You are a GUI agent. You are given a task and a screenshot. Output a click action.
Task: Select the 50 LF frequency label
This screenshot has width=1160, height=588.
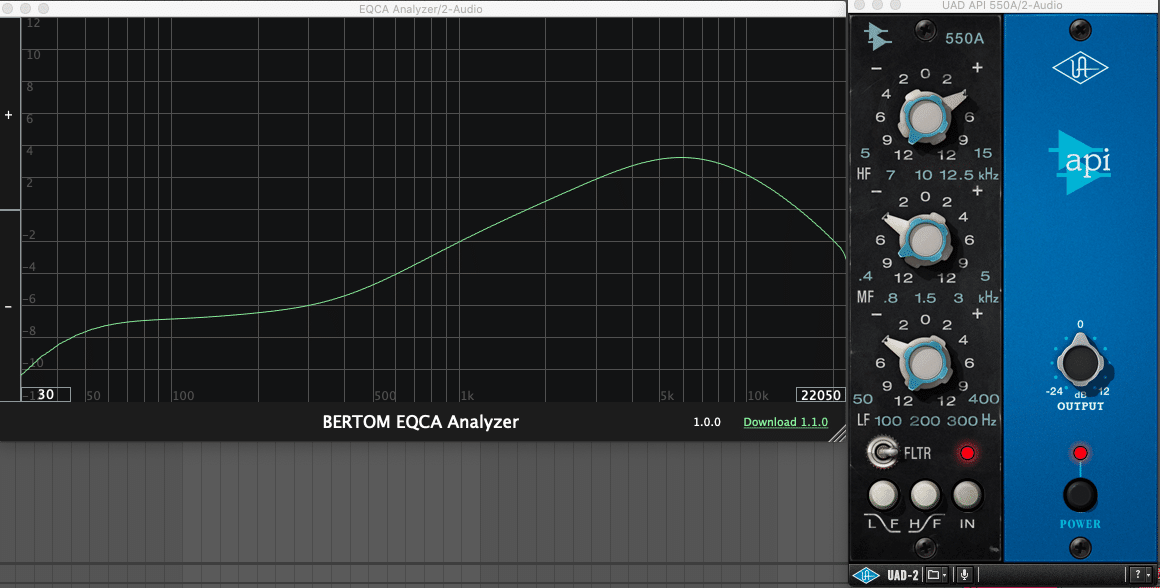click(x=863, y=399)
